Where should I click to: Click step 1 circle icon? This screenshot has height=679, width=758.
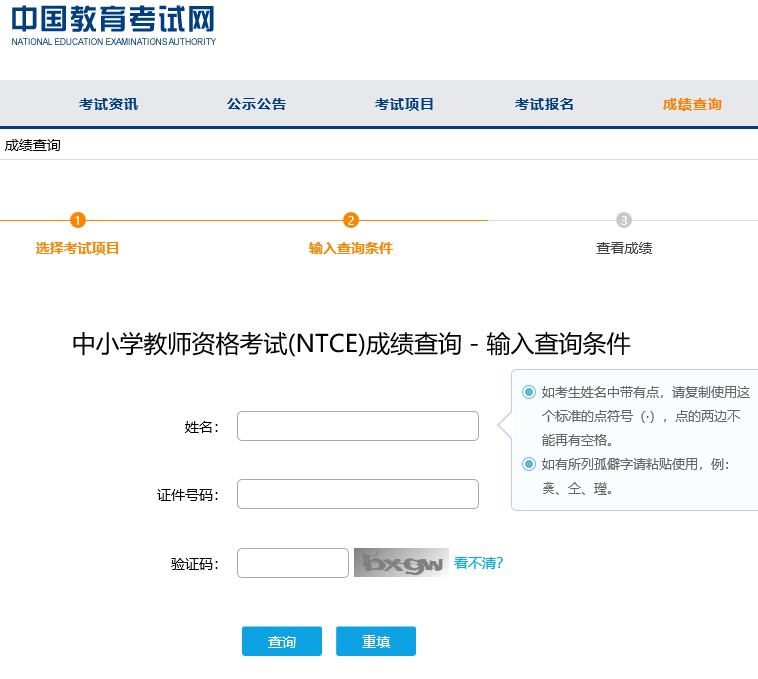coord(78,220)
